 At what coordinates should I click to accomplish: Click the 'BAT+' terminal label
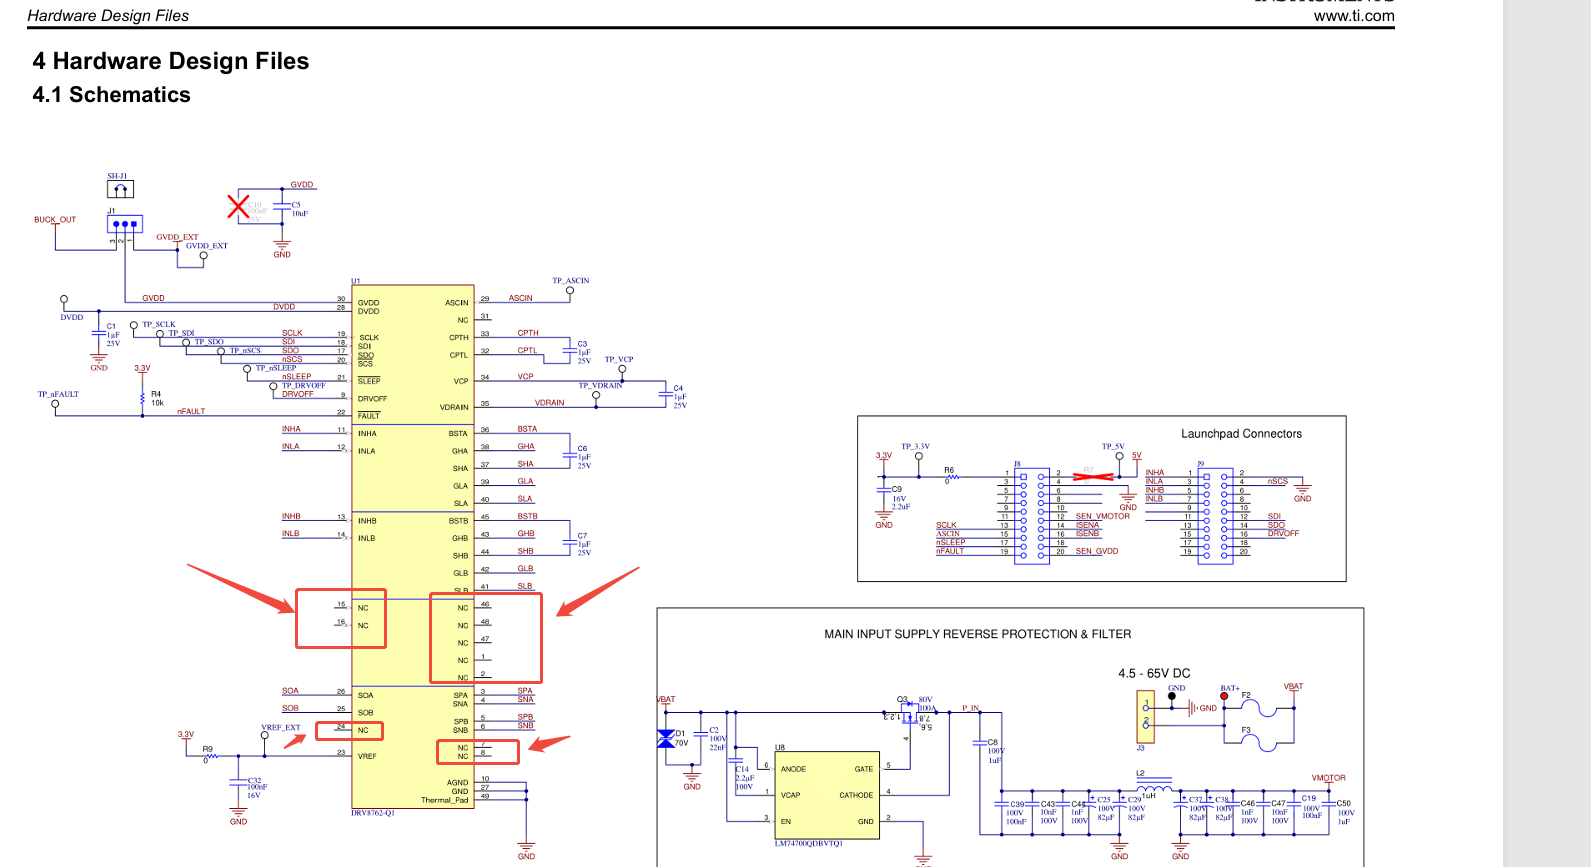tap(1230, 688)
